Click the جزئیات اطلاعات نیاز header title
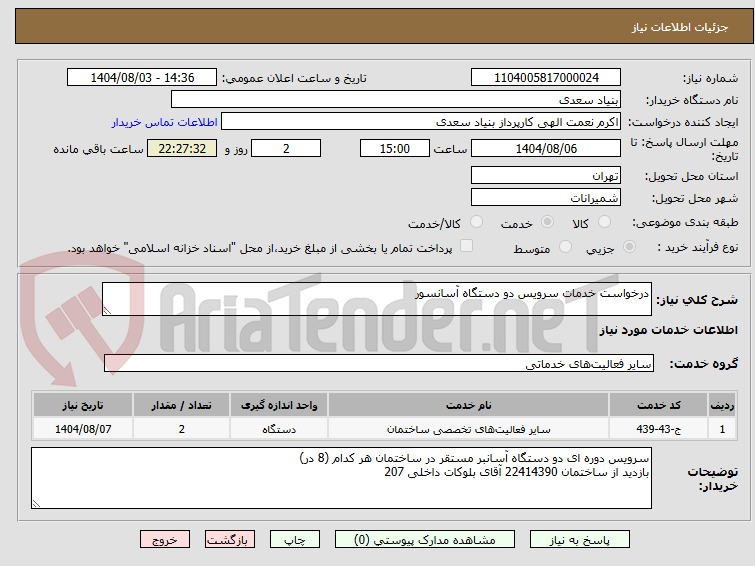The height and width of the screenshot is (566, 755). coord(679,27)
